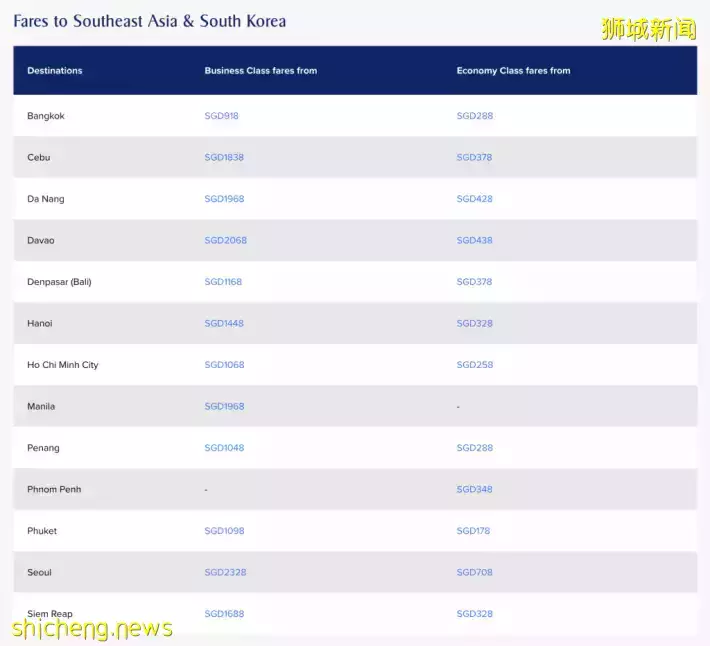
Task: Click Seoul Business fare SGD2328
Action: click(225, 573)
